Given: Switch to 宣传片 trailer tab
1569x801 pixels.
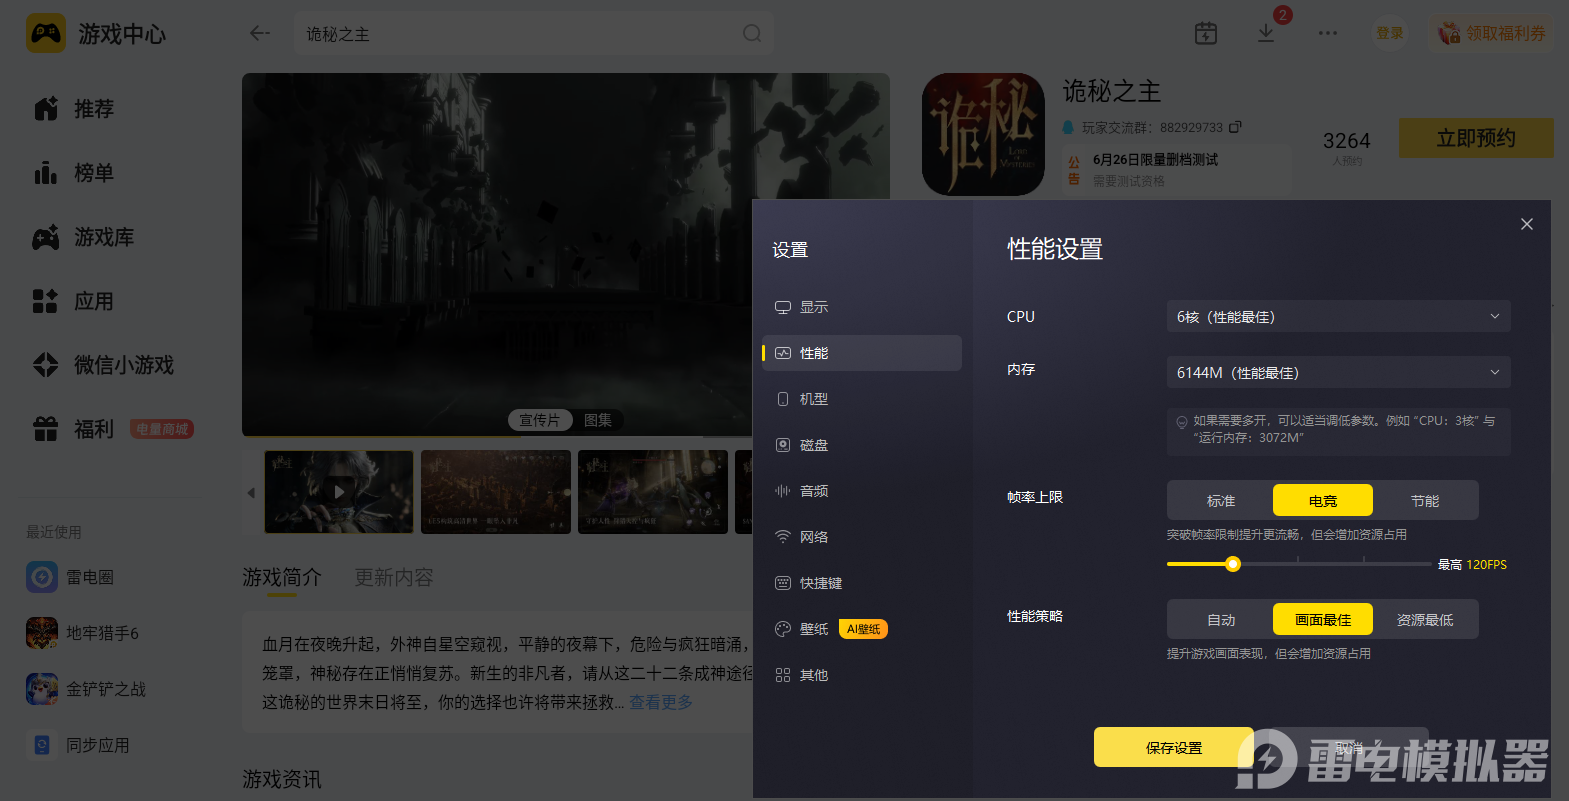Looking at the screenshot, I should pyautogui.click(x=540, y=420).
